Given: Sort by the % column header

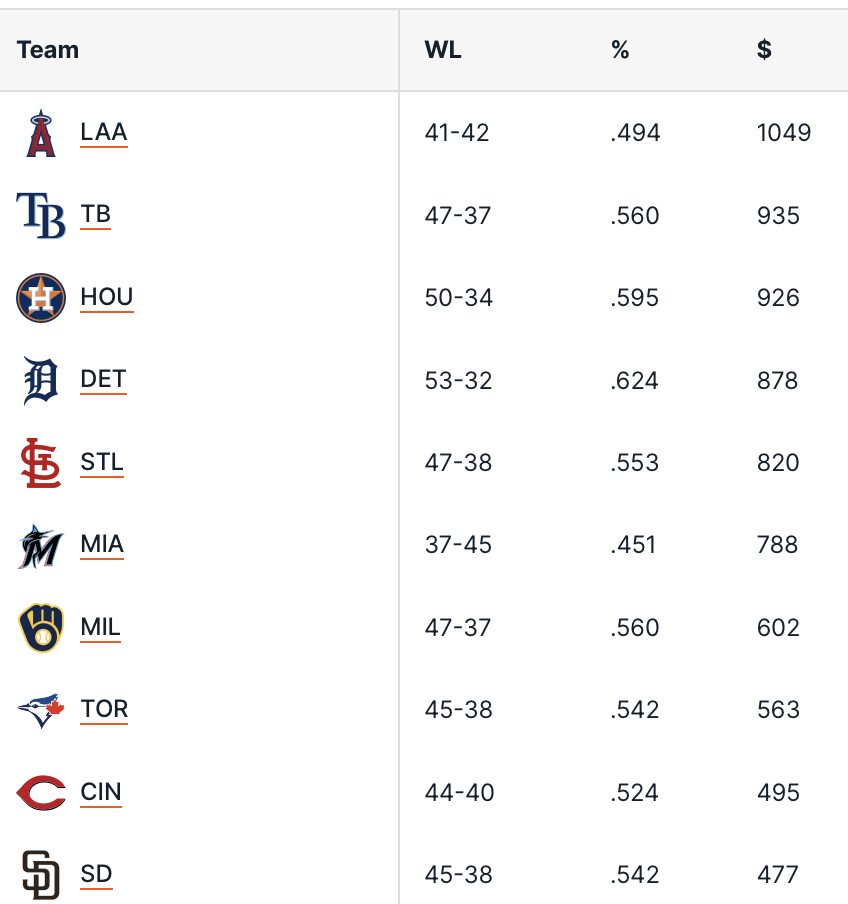Looking at the screenshot, I should coord(620,50).
